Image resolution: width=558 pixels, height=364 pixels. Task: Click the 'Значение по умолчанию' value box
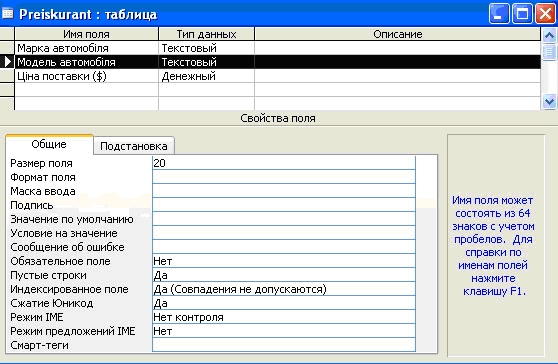point(284,219)
